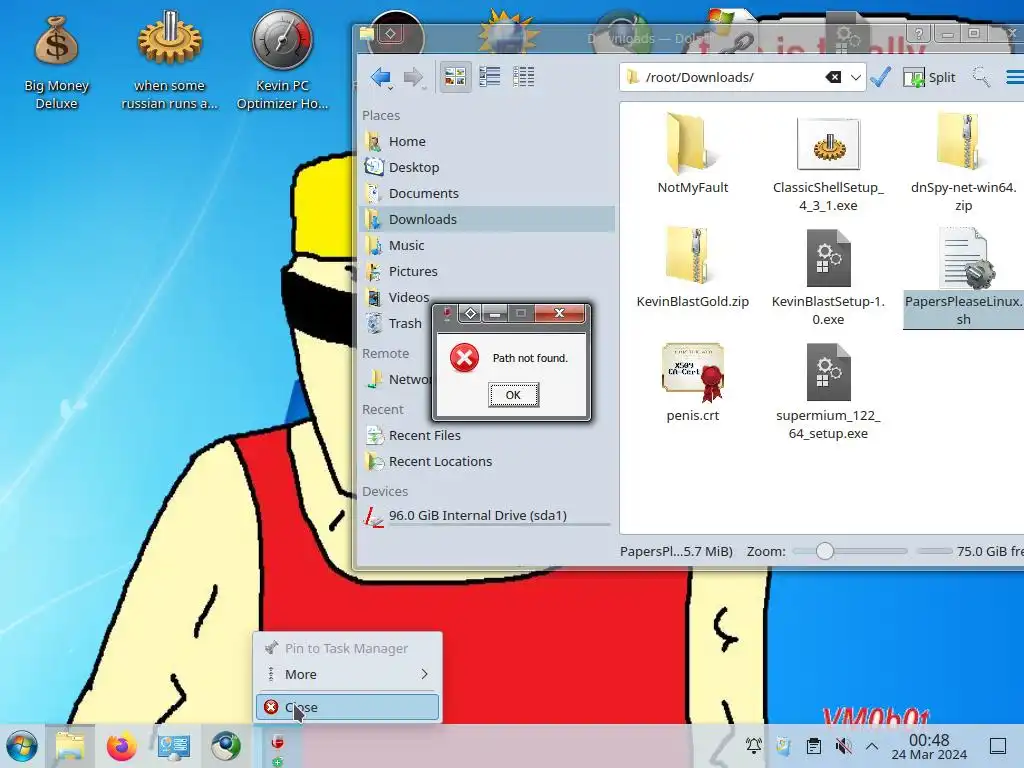1024x768 pixels.
Task: Select dnSpy-net-win64.zip archive
Action: [963, 163]
